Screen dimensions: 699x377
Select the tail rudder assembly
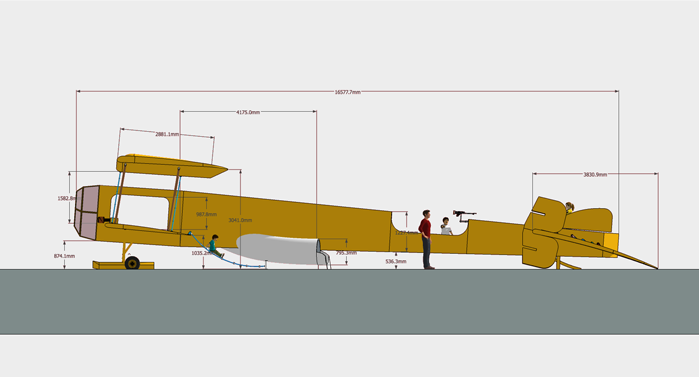pyautogui.click(x=543, y=232)
